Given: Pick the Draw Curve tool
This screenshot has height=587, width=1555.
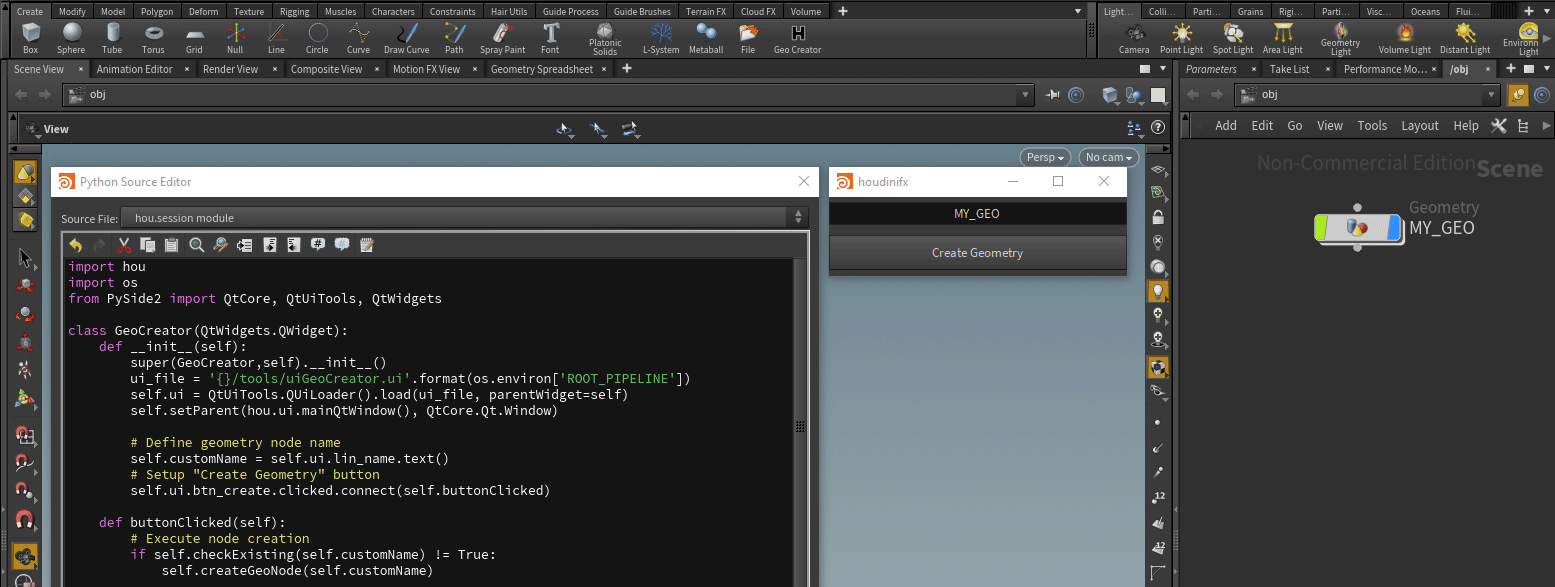Looking at the screenshot, I should [x=407, y=38].
